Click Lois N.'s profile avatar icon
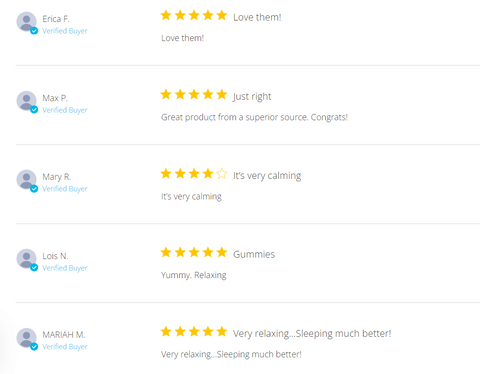Image resolution: width=480 pixels, height=374 pixels. coord(27,259)
